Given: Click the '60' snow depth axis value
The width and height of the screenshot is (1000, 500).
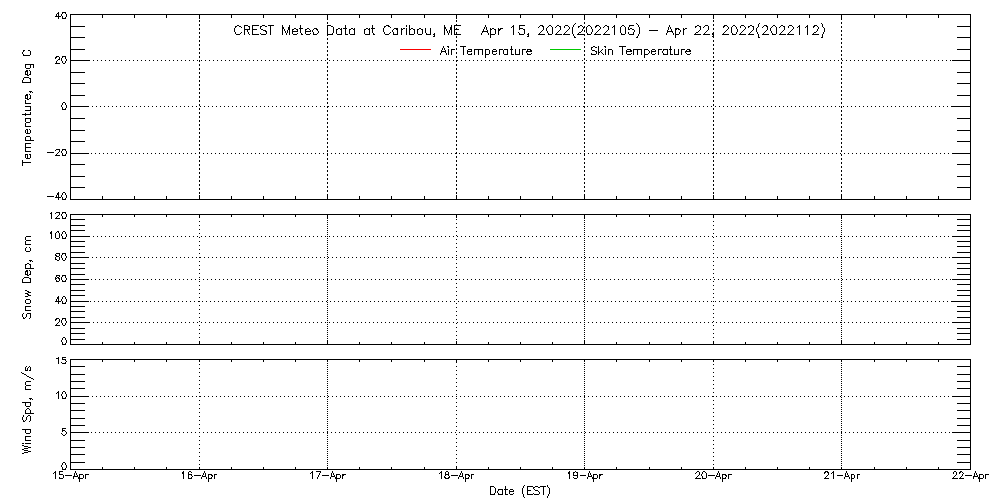Looking at the screenshot, I should [x=61, y=279].
